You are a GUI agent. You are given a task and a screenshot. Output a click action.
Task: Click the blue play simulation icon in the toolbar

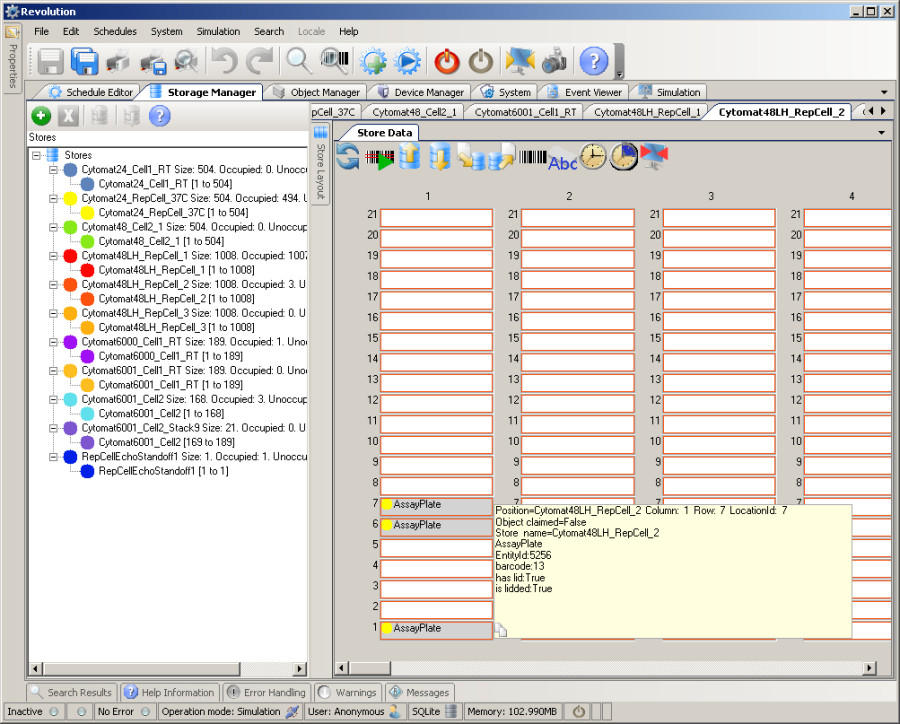(408, 60)
